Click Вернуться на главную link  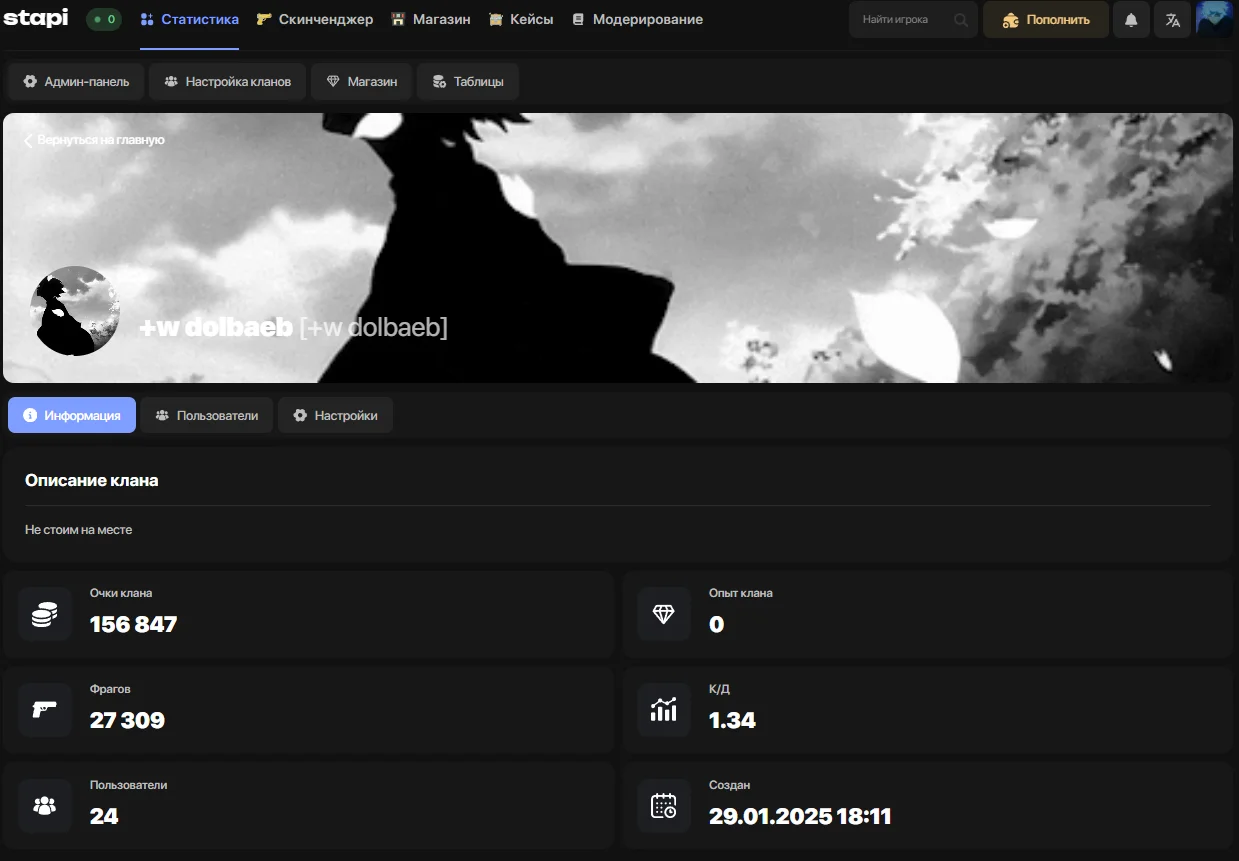94,140
